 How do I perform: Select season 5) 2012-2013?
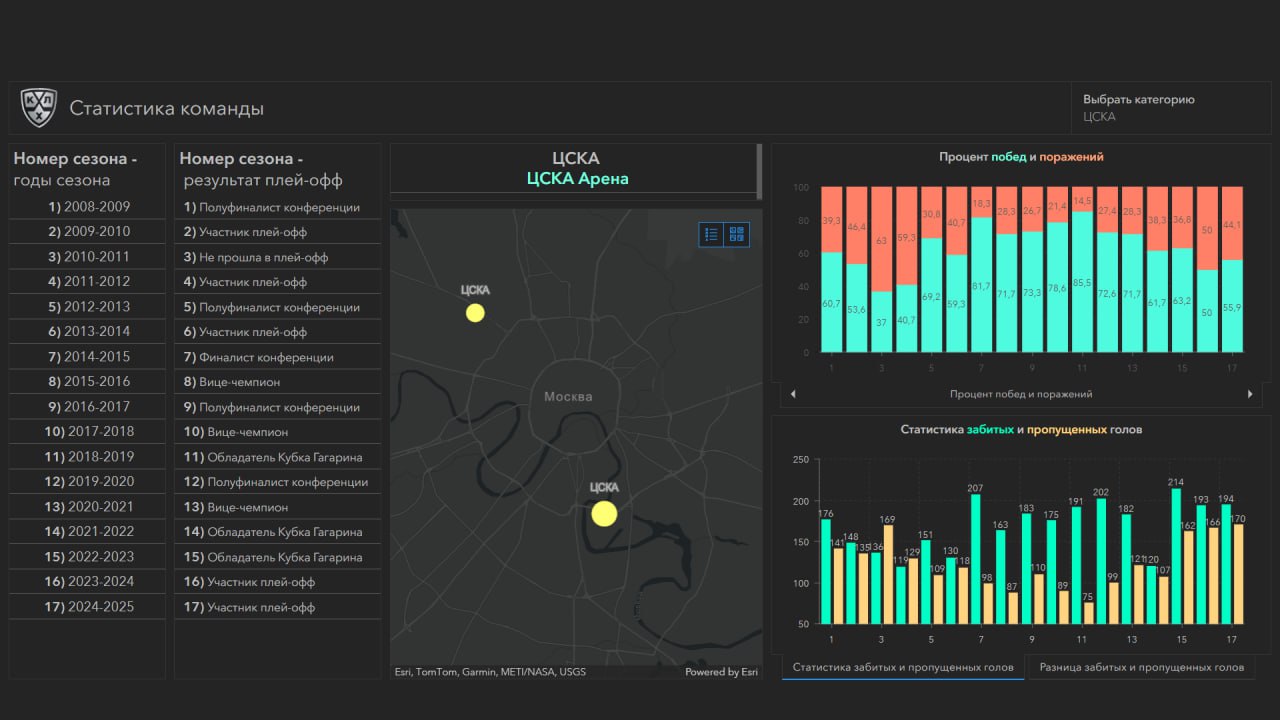click(x=88, y=307)
